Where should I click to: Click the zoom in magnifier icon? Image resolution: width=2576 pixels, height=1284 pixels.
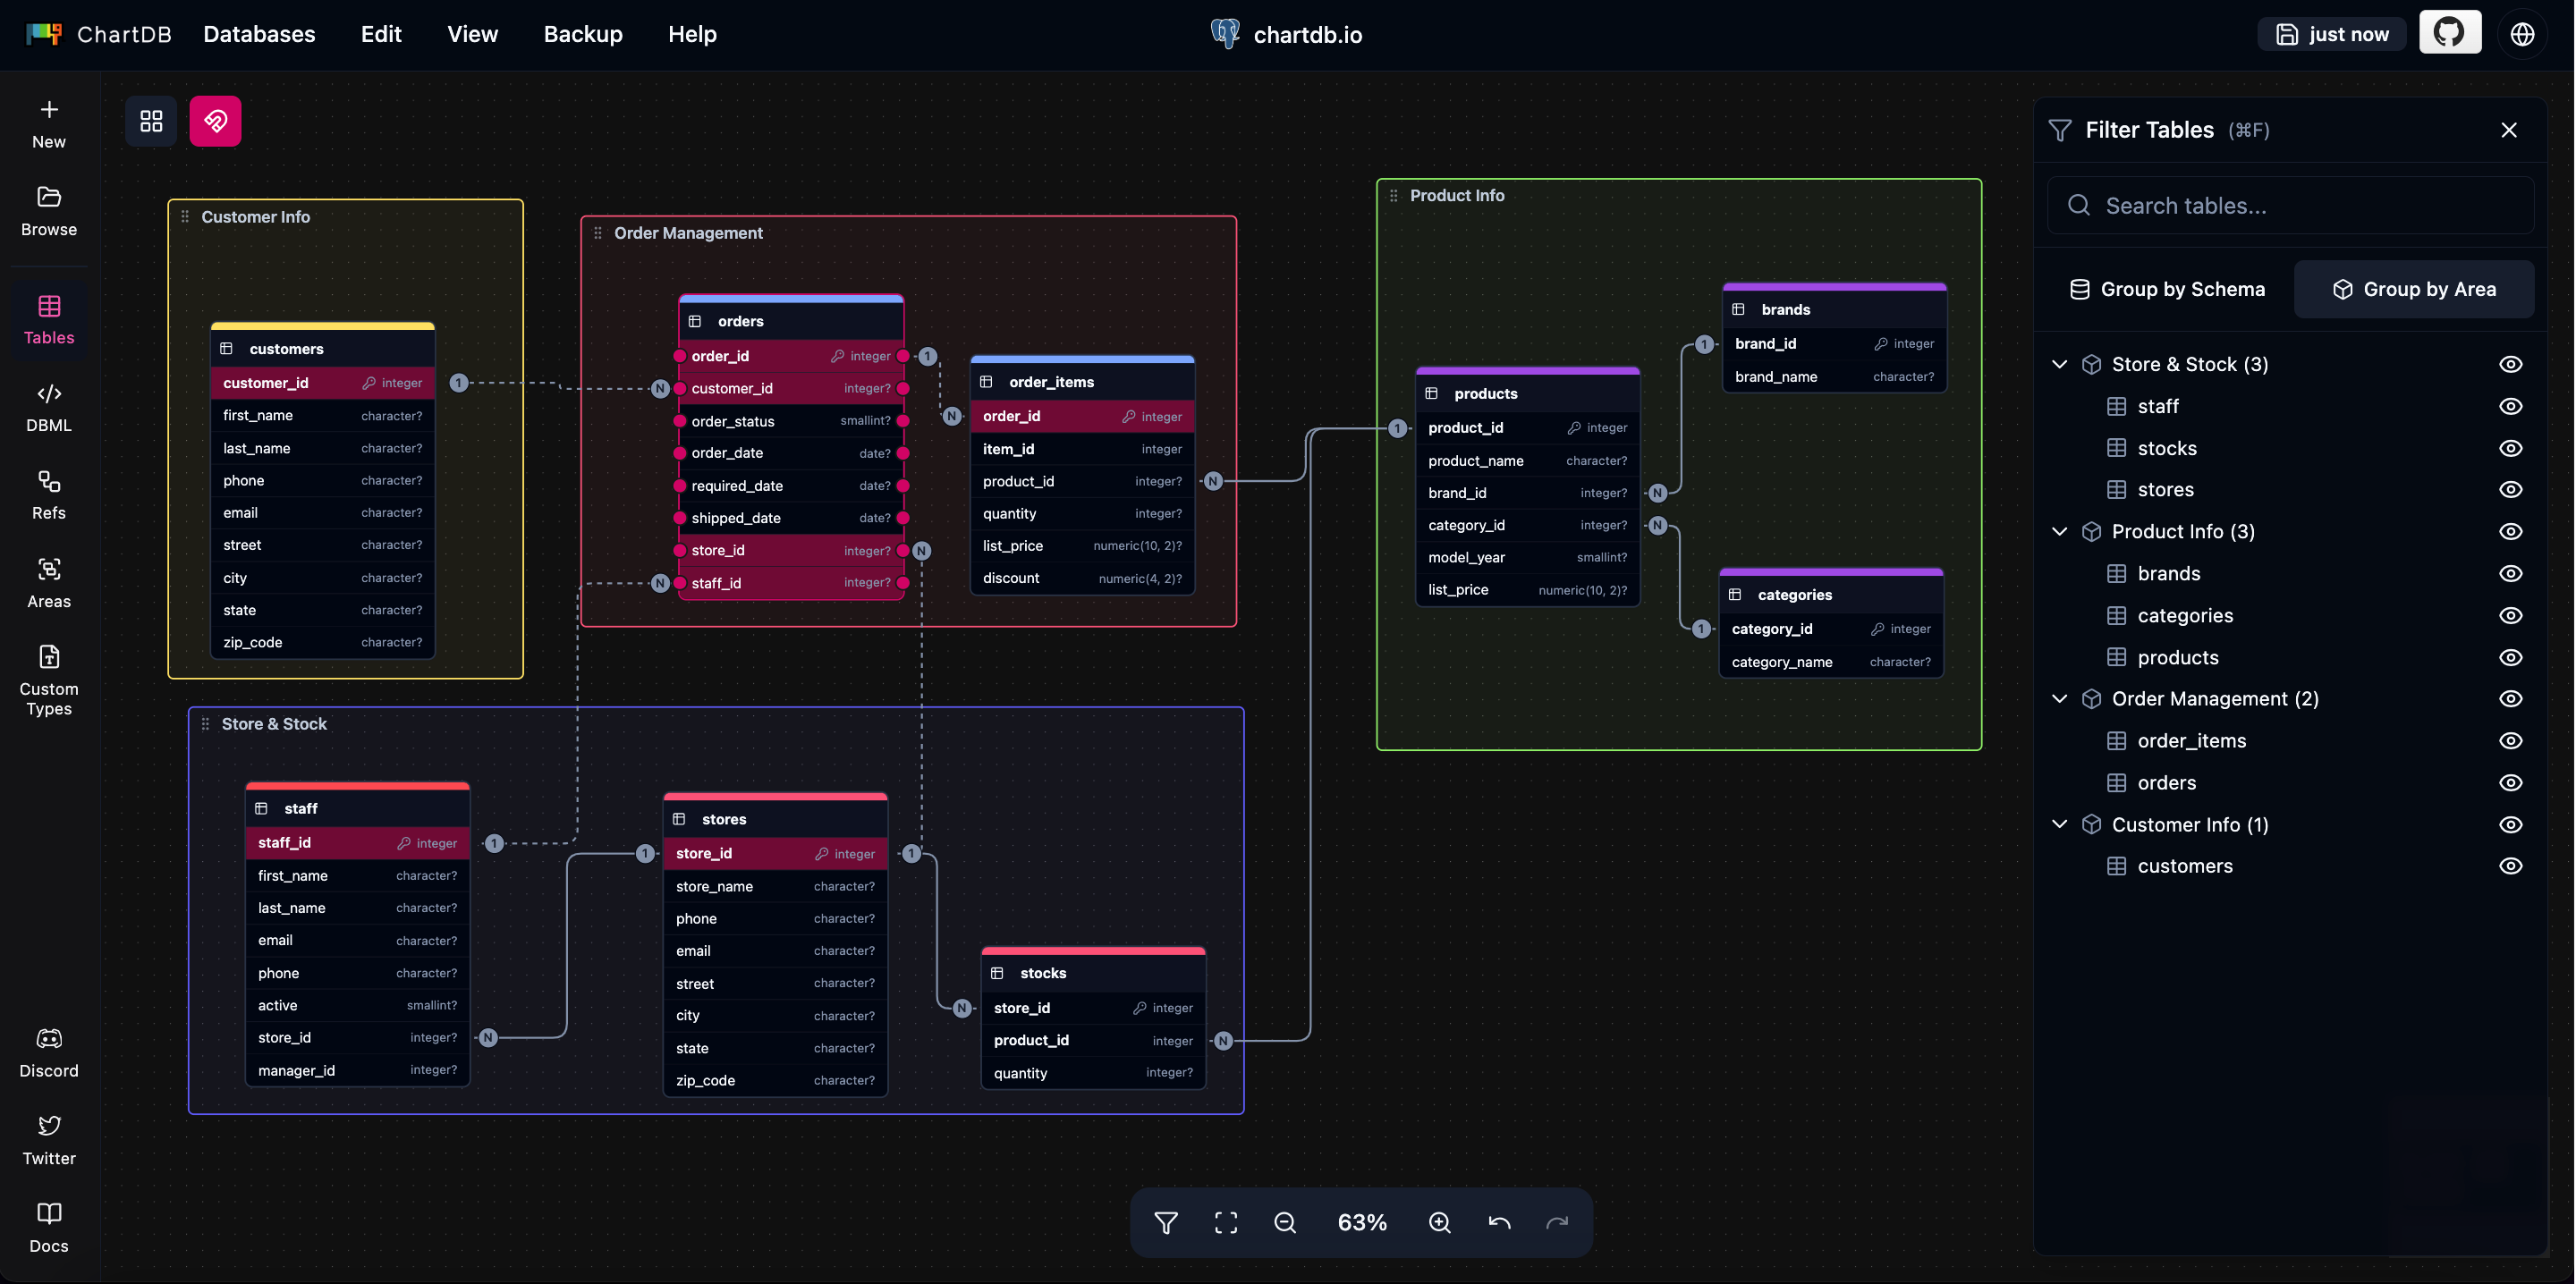(x=1439, y=1222)
